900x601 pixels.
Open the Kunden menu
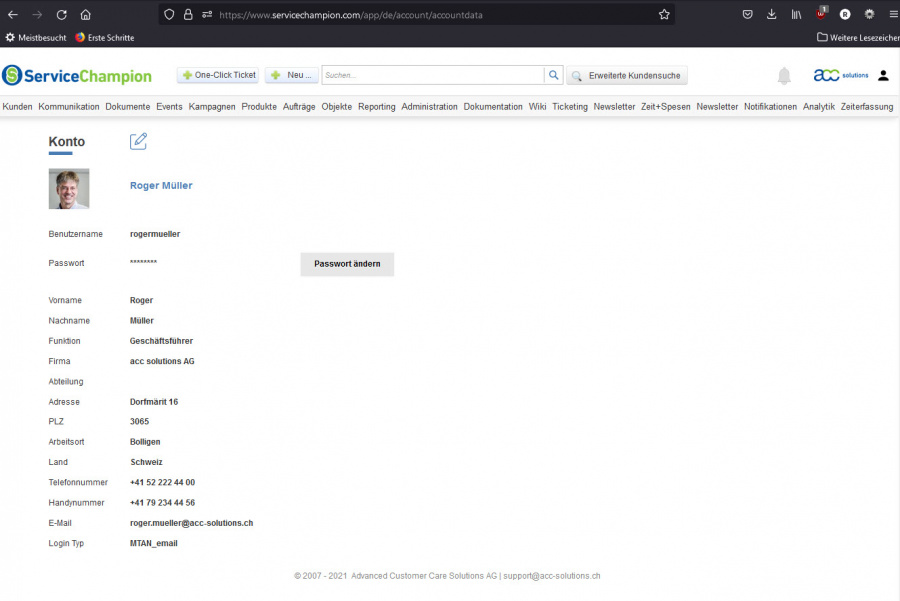pyautogui.click(x=17, y=107)
